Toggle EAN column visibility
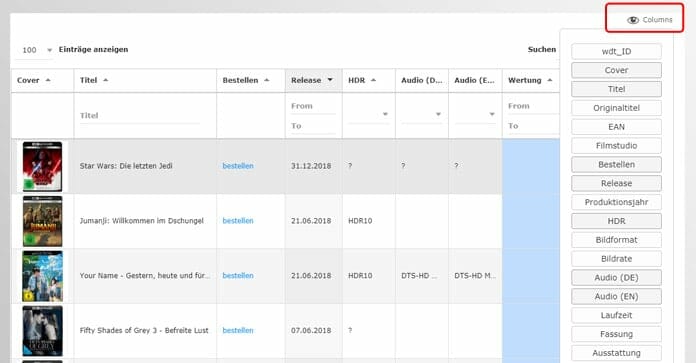 (616, 127)
